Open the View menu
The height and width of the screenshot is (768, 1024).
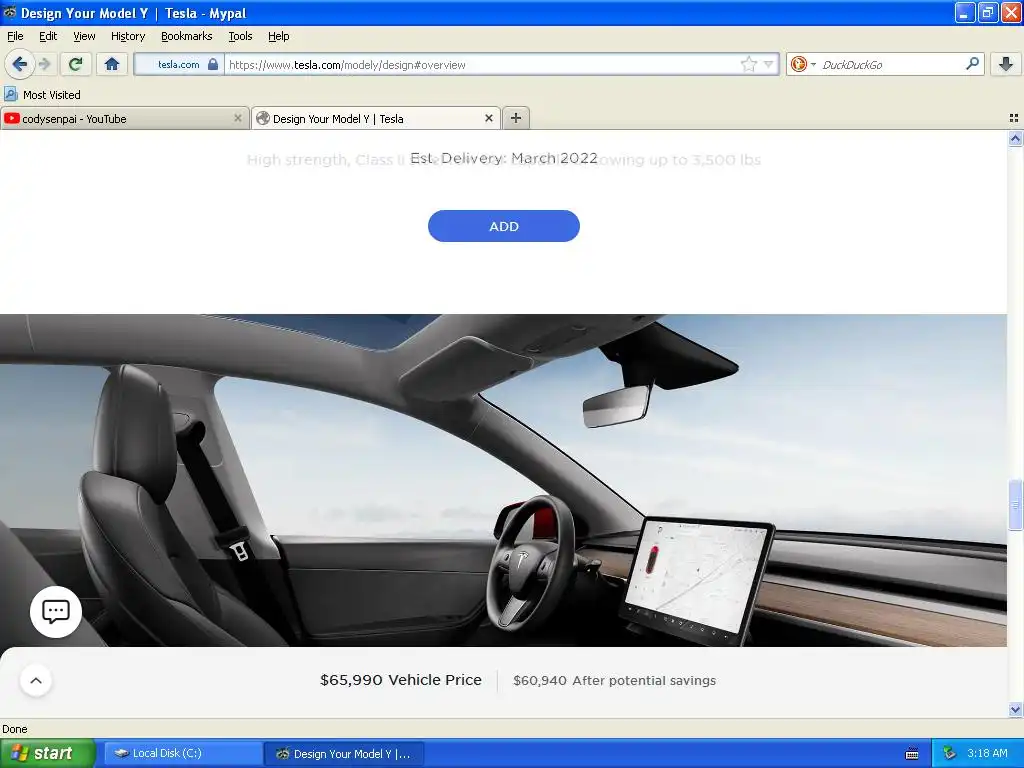click(x=84, y=36)
